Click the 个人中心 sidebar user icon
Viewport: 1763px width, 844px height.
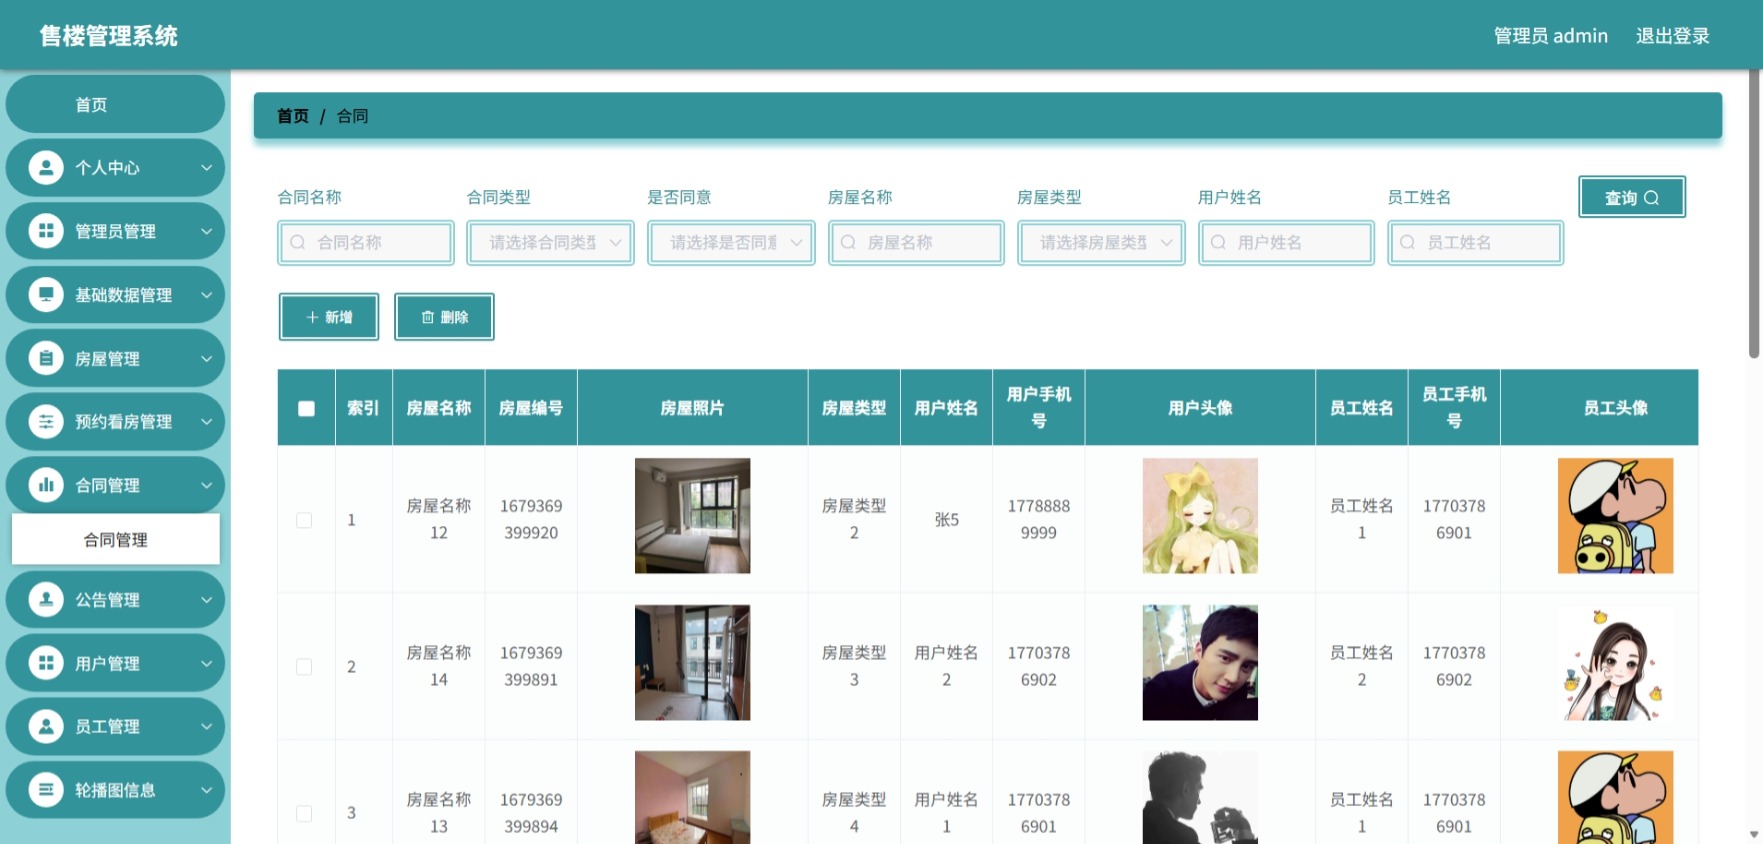[46, 168]
